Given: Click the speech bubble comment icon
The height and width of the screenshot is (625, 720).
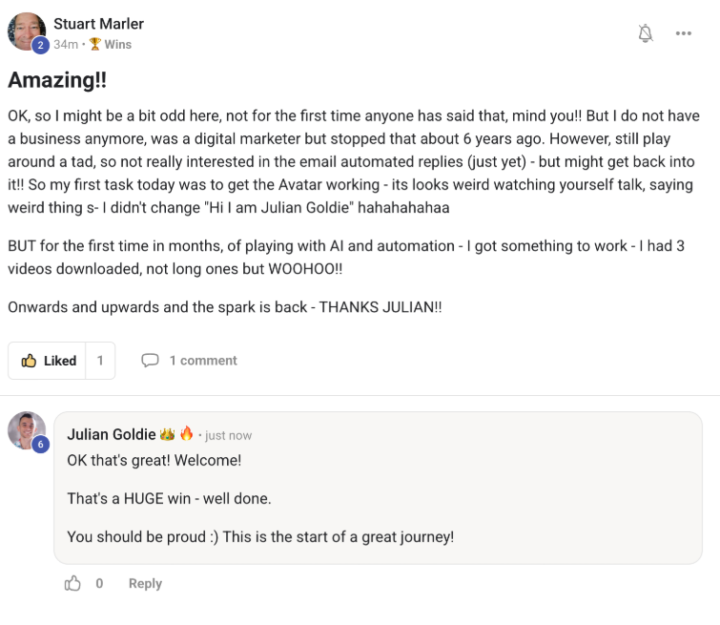Looking at the screenshot, I should [x=150, y=361].
